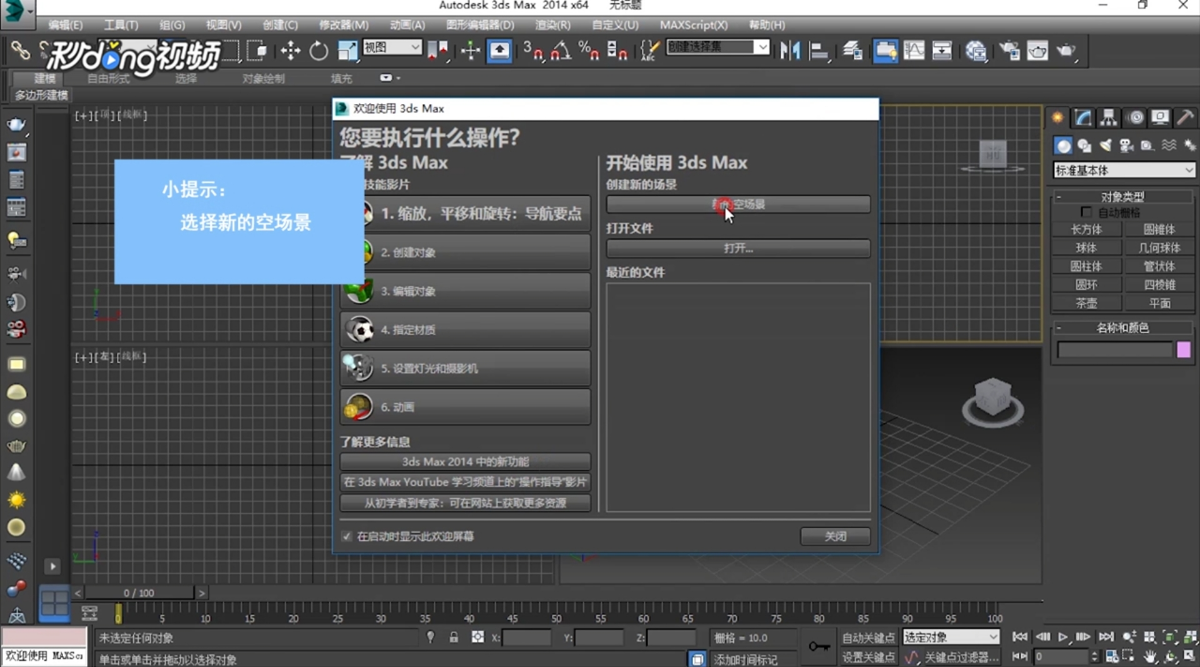The image size is (1200, 667).
Task: Select the Shapes category icon
Action: pos(1084,145)
